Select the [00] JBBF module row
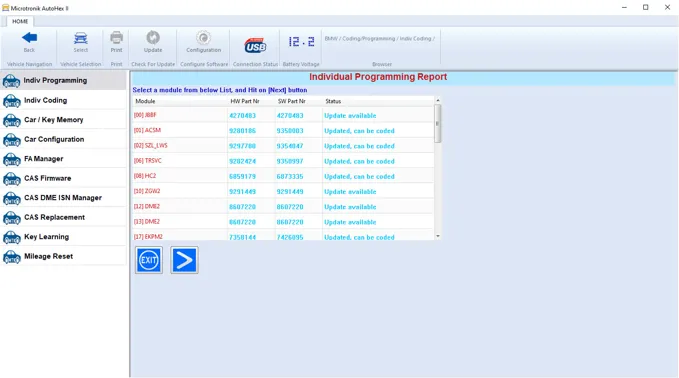This screenshot has width=679, height=378. [283, 115]
